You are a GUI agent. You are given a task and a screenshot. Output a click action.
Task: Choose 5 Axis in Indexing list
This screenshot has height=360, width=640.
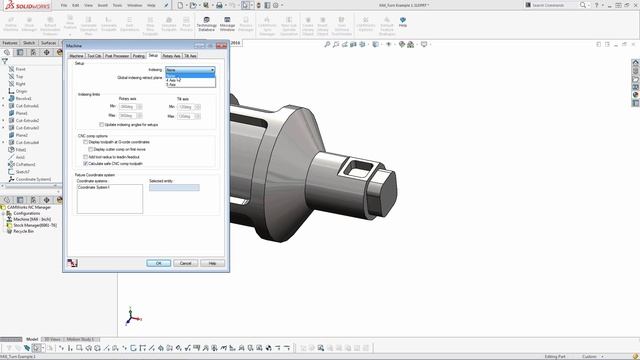[190, 84]
